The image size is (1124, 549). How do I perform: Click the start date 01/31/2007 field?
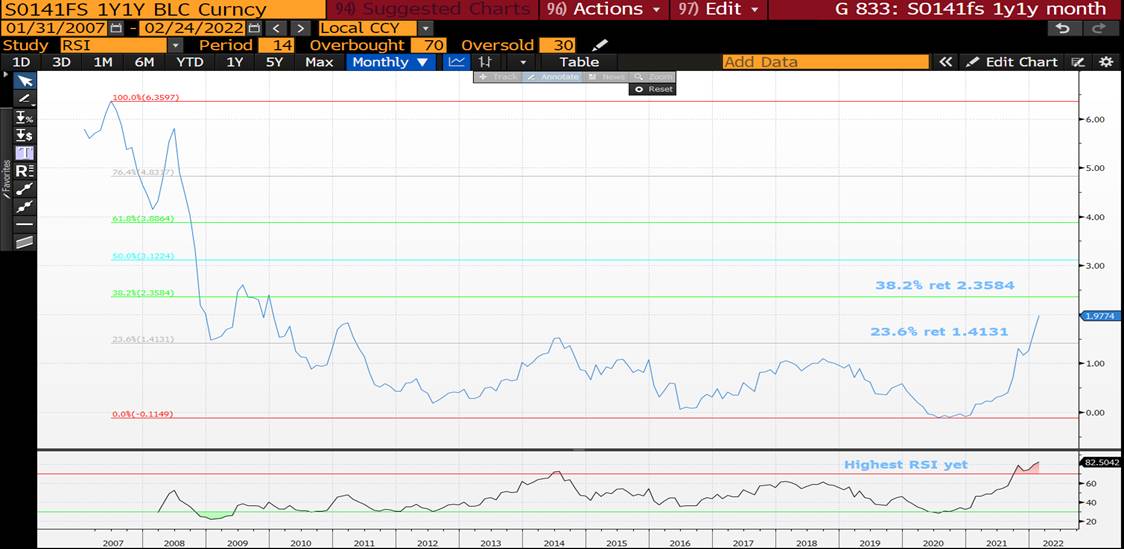(54, 29)
